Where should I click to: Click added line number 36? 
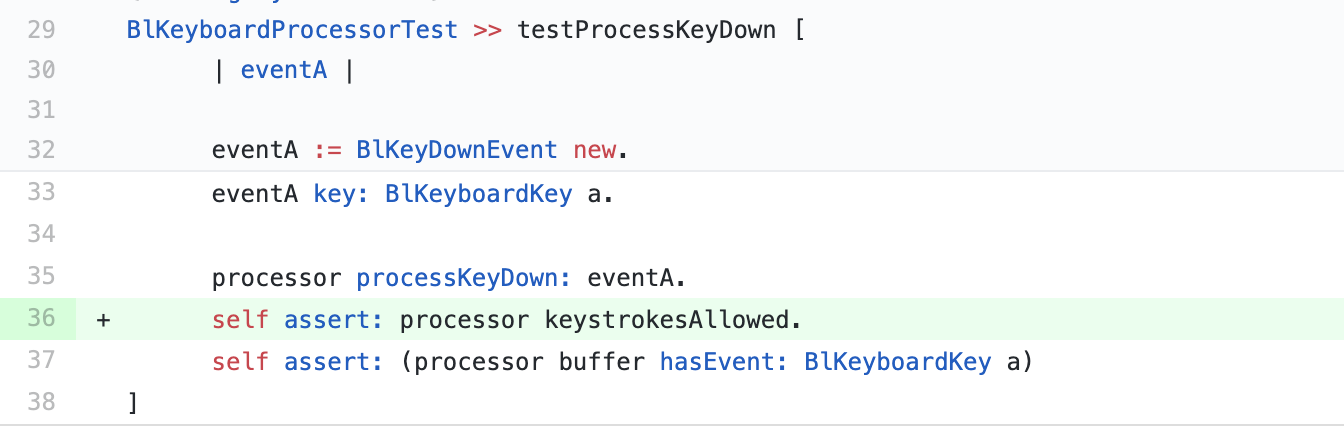(41, 320)
